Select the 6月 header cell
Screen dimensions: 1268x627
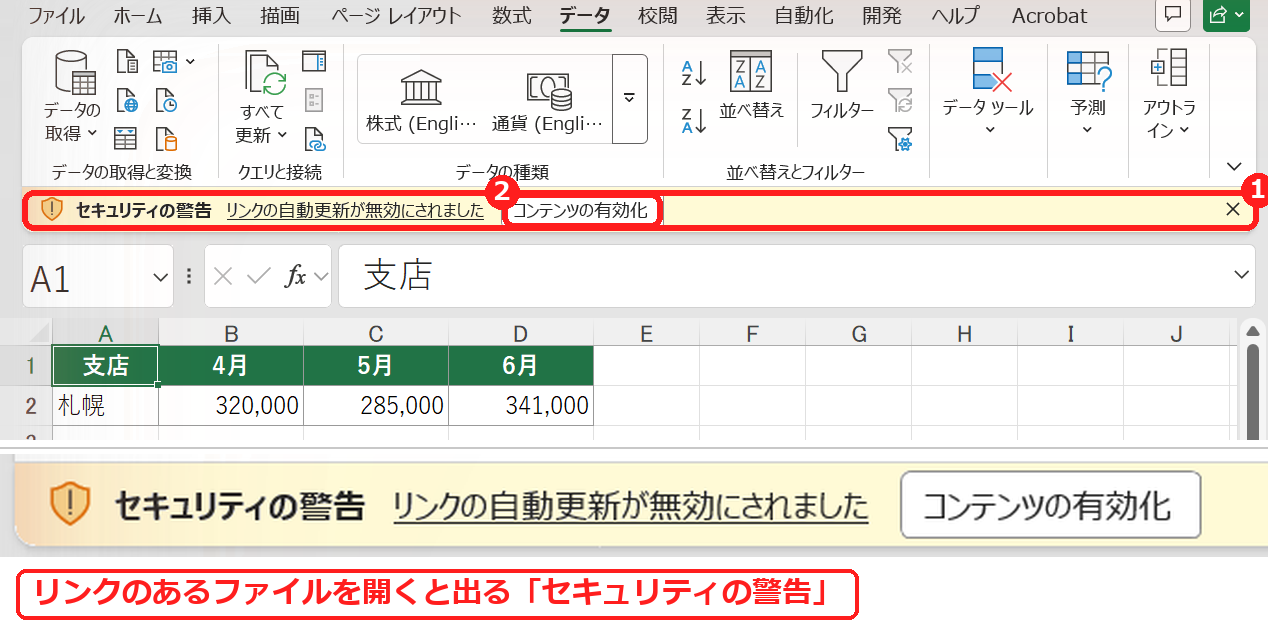(521, 365)
